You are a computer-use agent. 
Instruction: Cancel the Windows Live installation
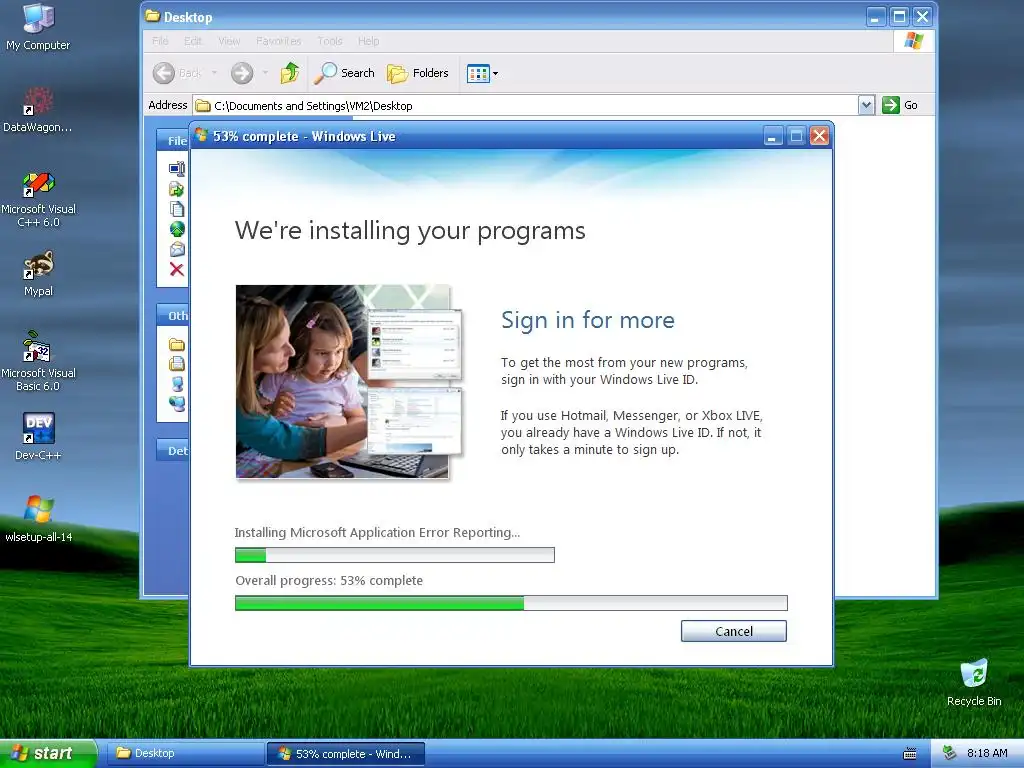[733, 631]
